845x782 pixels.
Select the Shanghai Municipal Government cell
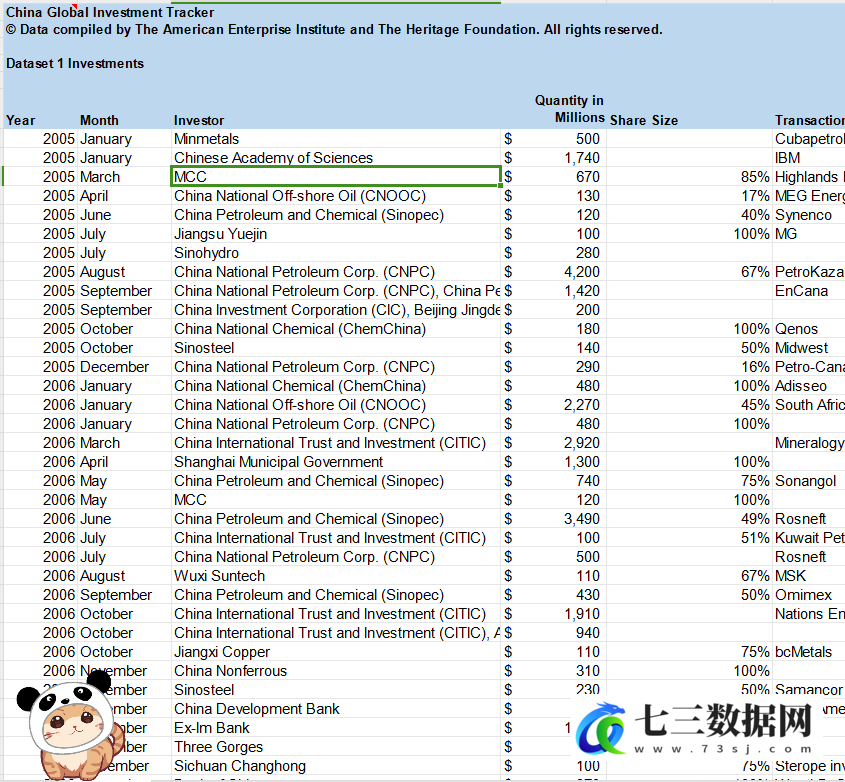(336, 462)
